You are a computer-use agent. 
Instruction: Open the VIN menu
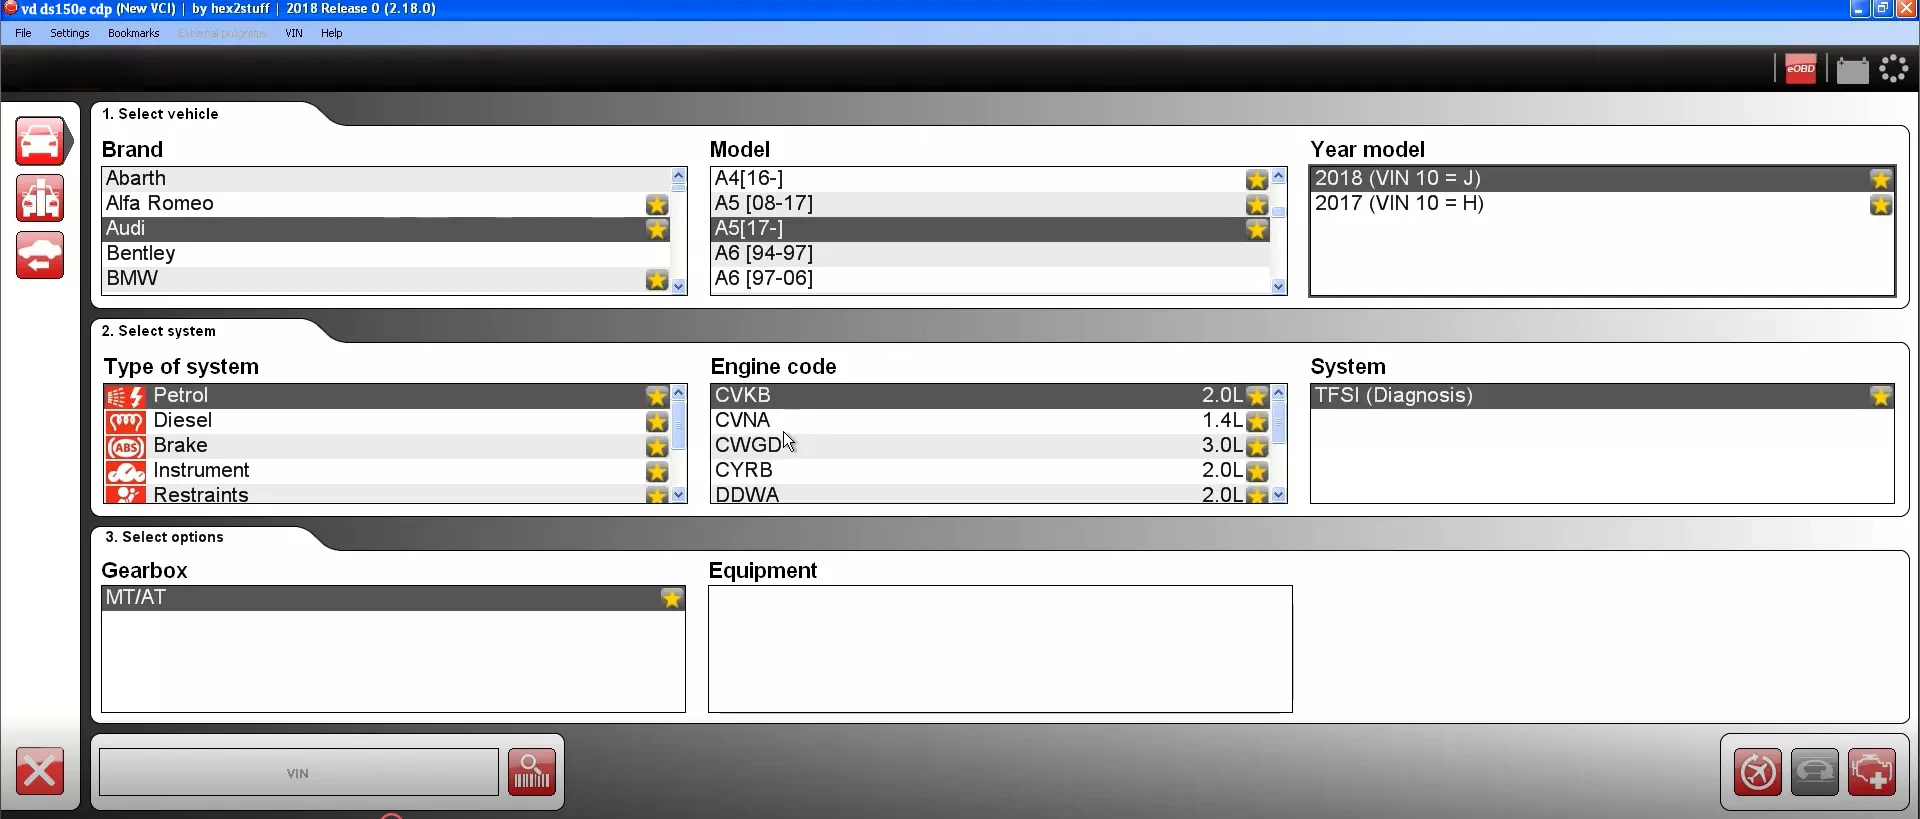pyautogui.click(x=294, y=33)
